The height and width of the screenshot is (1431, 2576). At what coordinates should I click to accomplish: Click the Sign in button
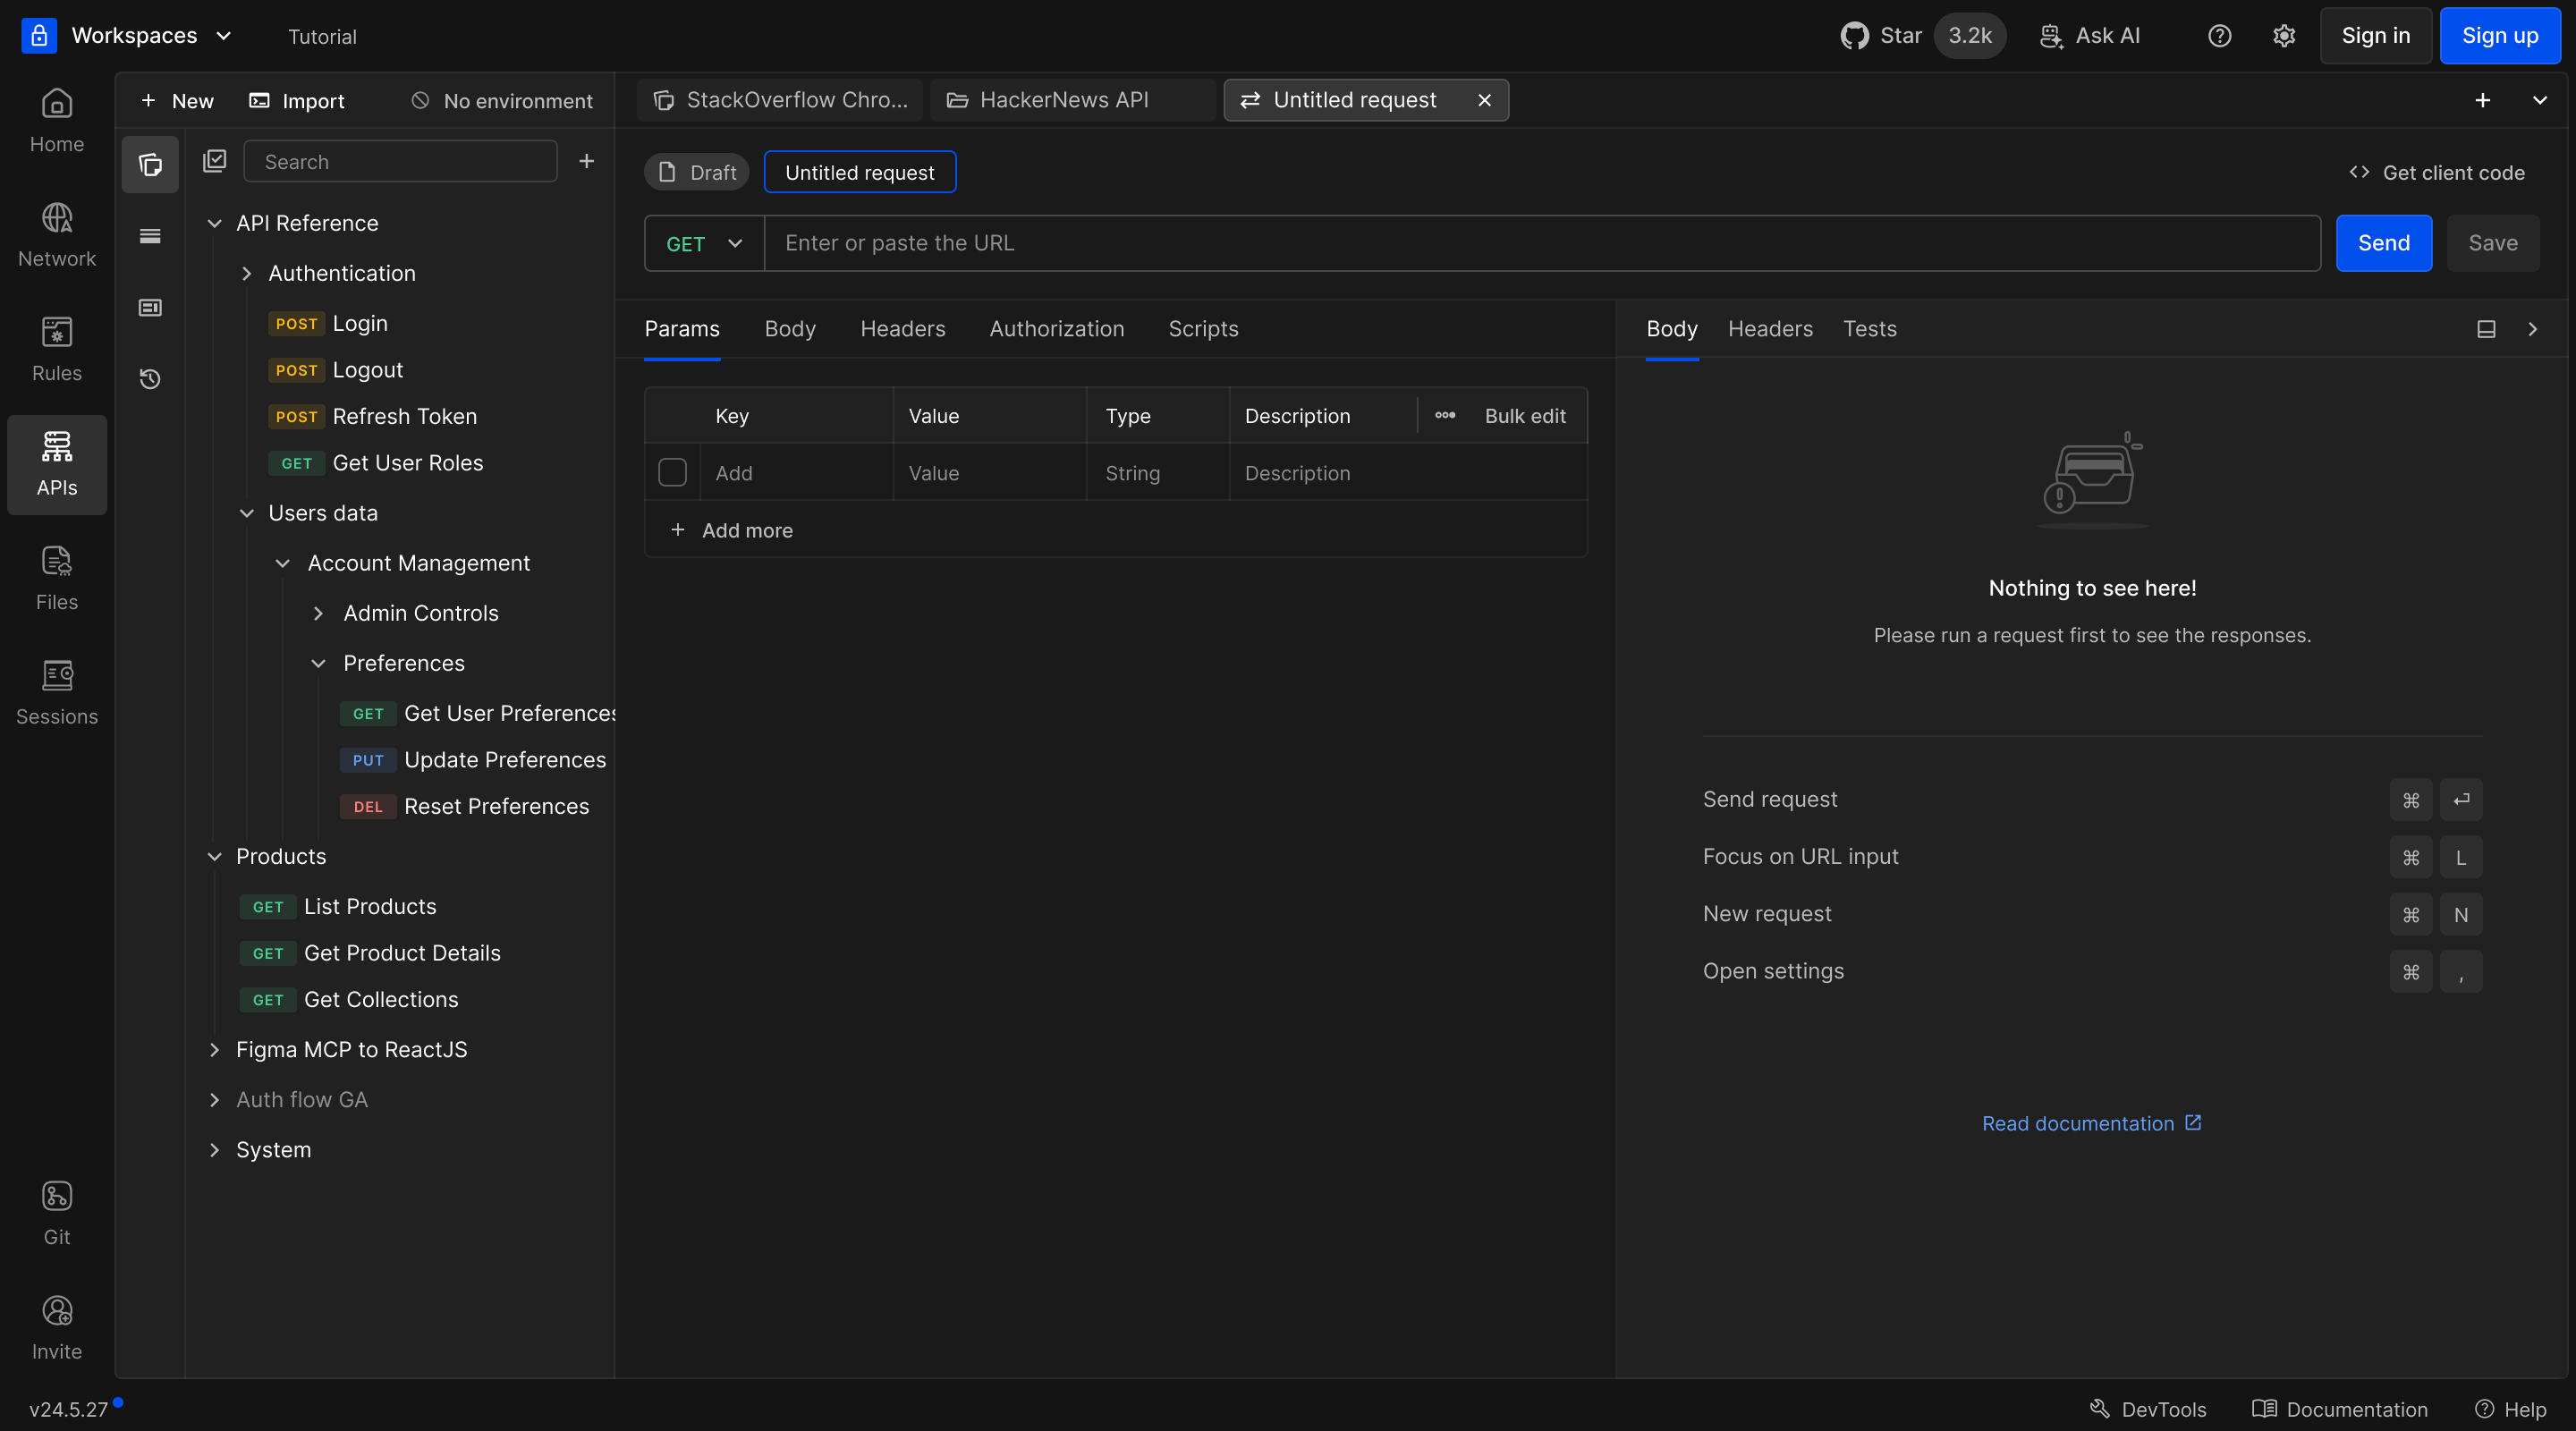click(2376, 36)
